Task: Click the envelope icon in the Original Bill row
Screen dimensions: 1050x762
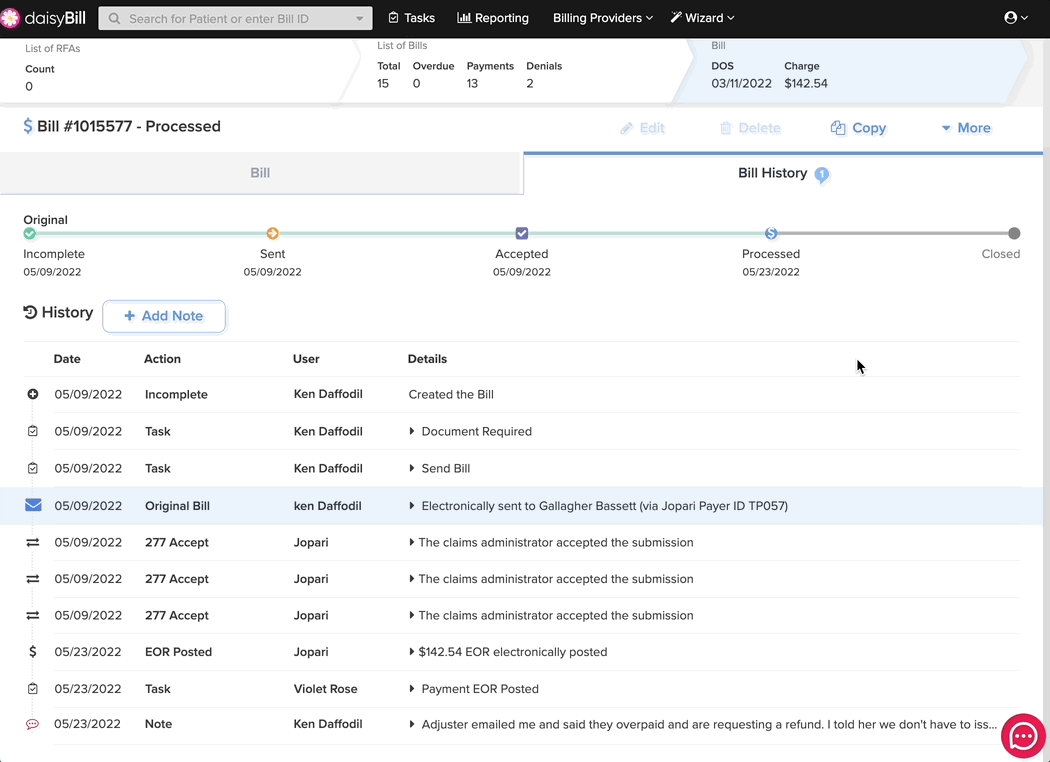Action: pyautogui.click(x=33, y=505)
